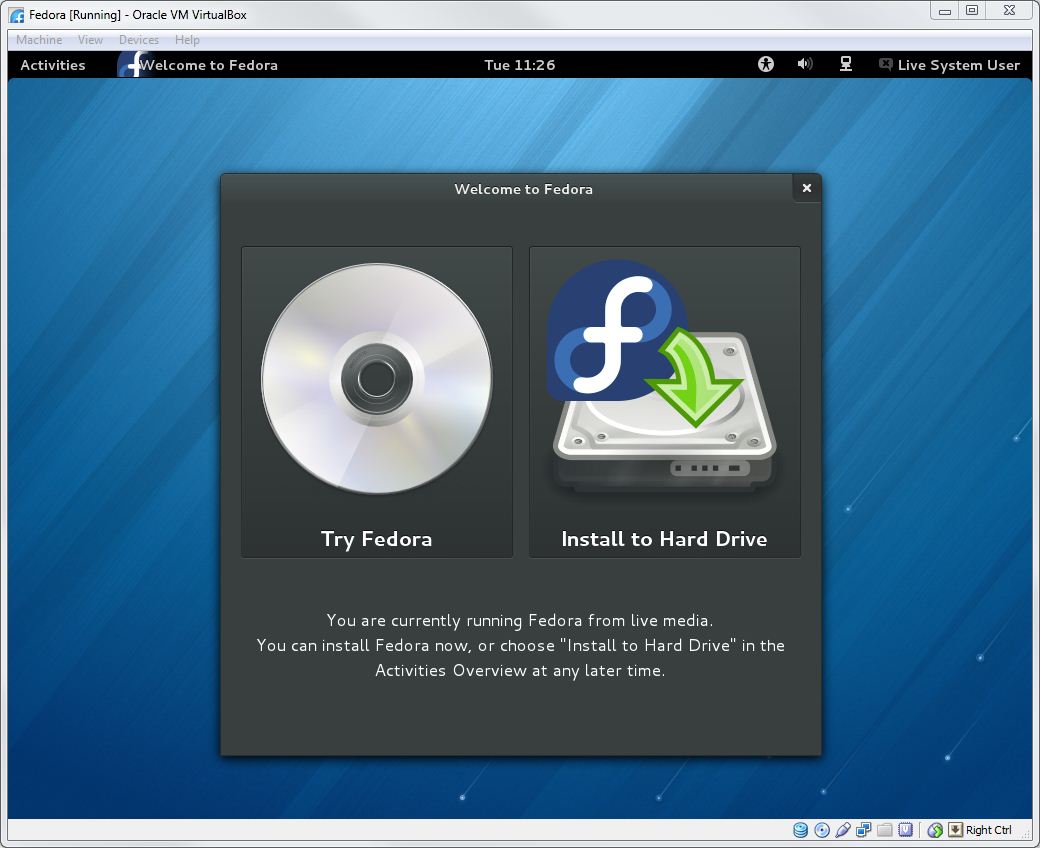Close the Welcome to Fedora dialog
This screenshot has height=848, width=1040.
click(x=807, y=188)
